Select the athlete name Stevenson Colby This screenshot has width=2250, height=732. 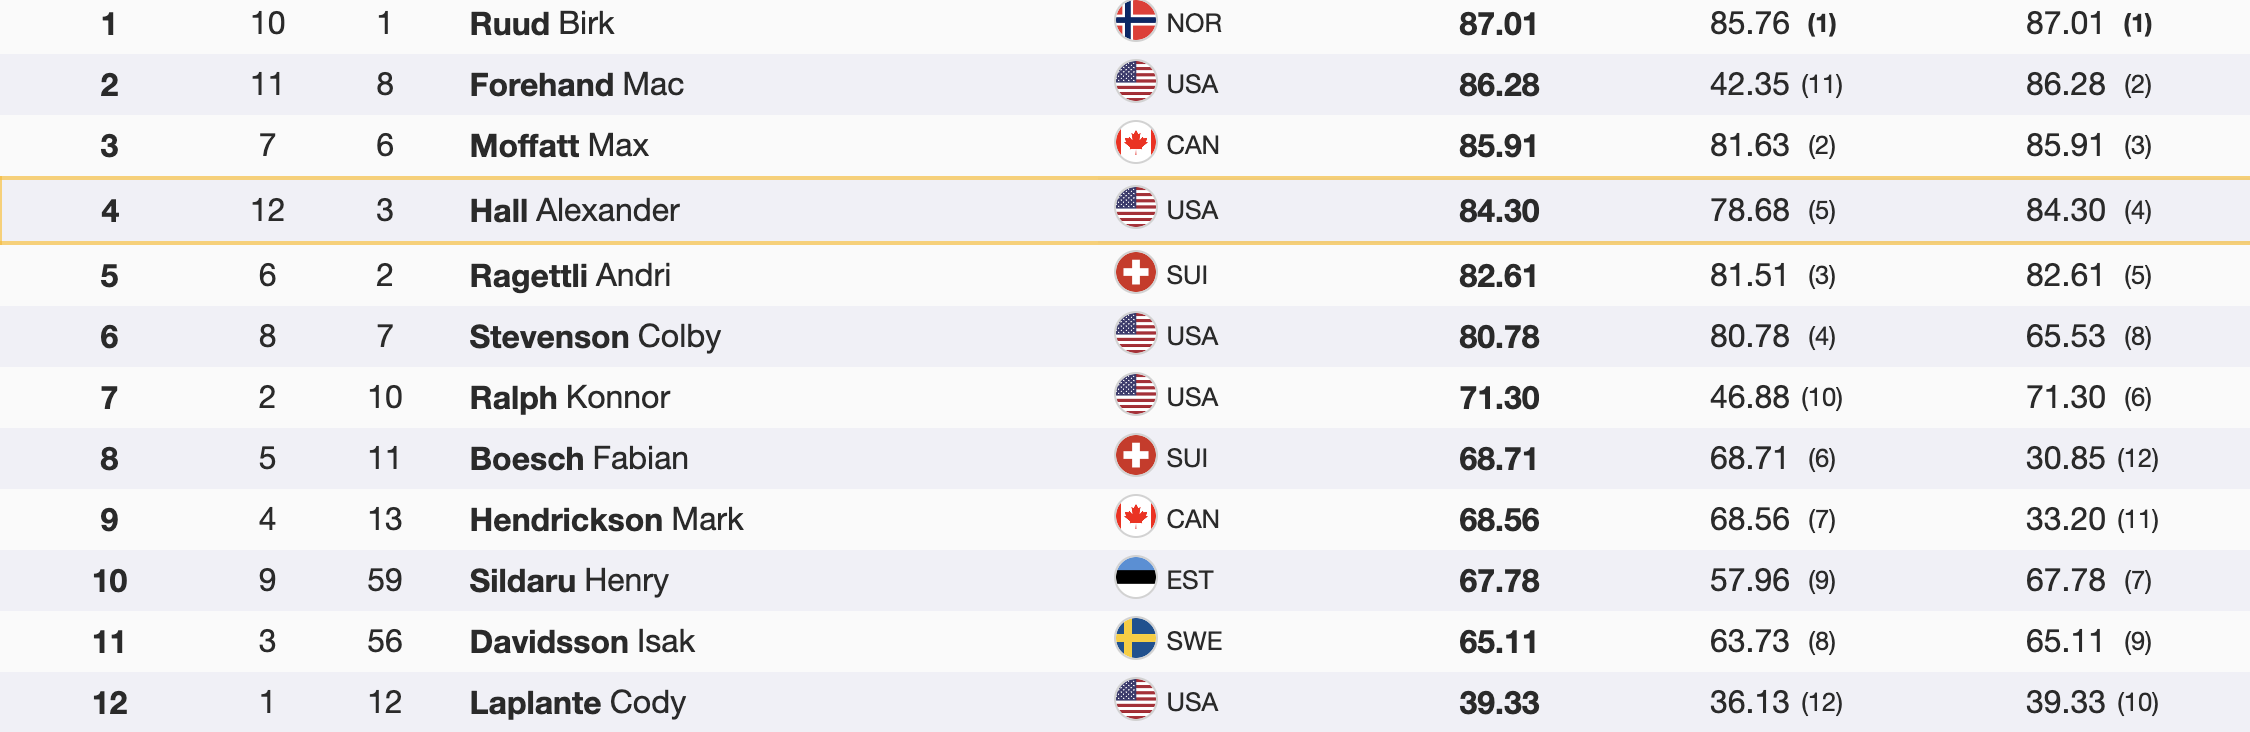[594, 336]
